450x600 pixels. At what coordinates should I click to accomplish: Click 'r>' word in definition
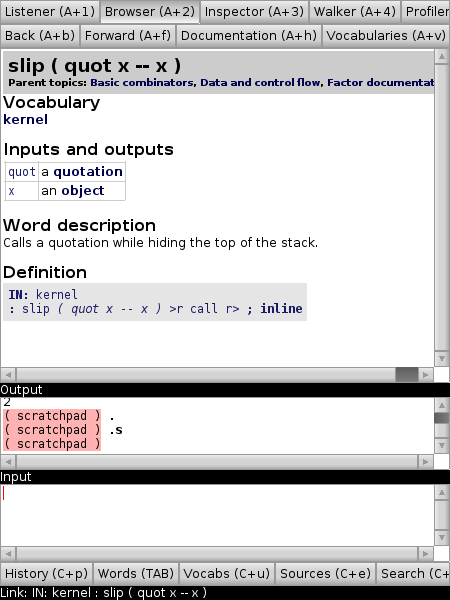tap(232, 309)
